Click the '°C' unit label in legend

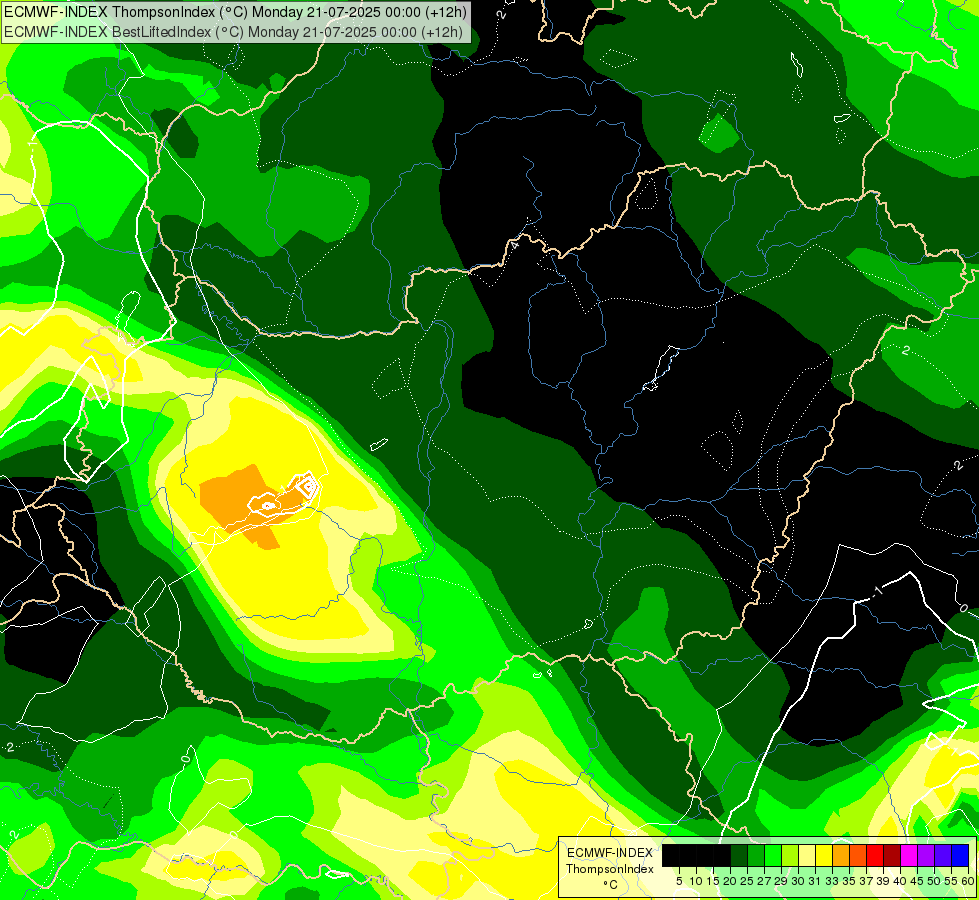[611, 884]
